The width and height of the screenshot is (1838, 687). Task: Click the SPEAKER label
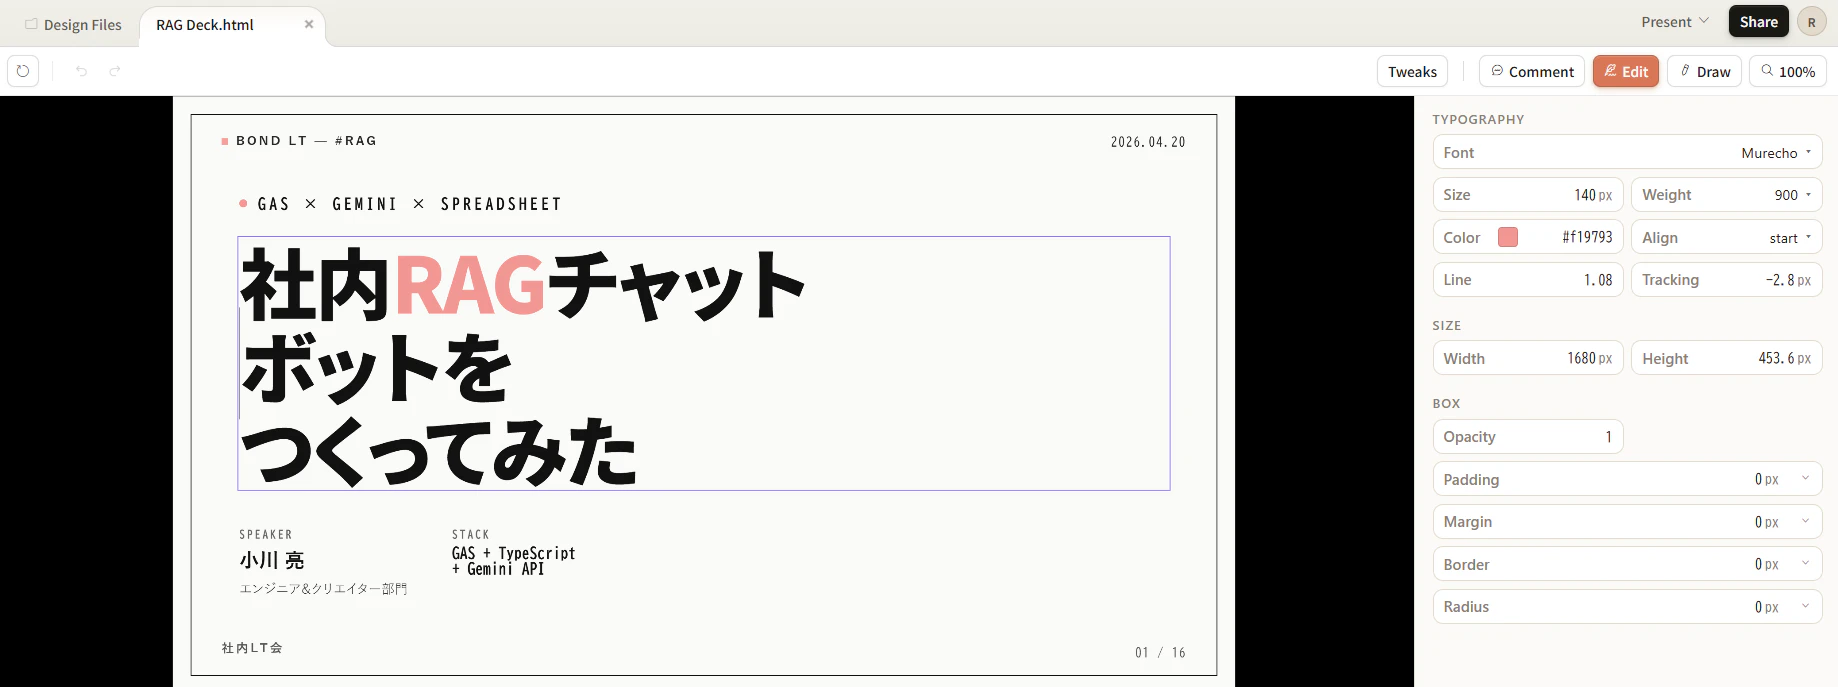pos(266,535)
